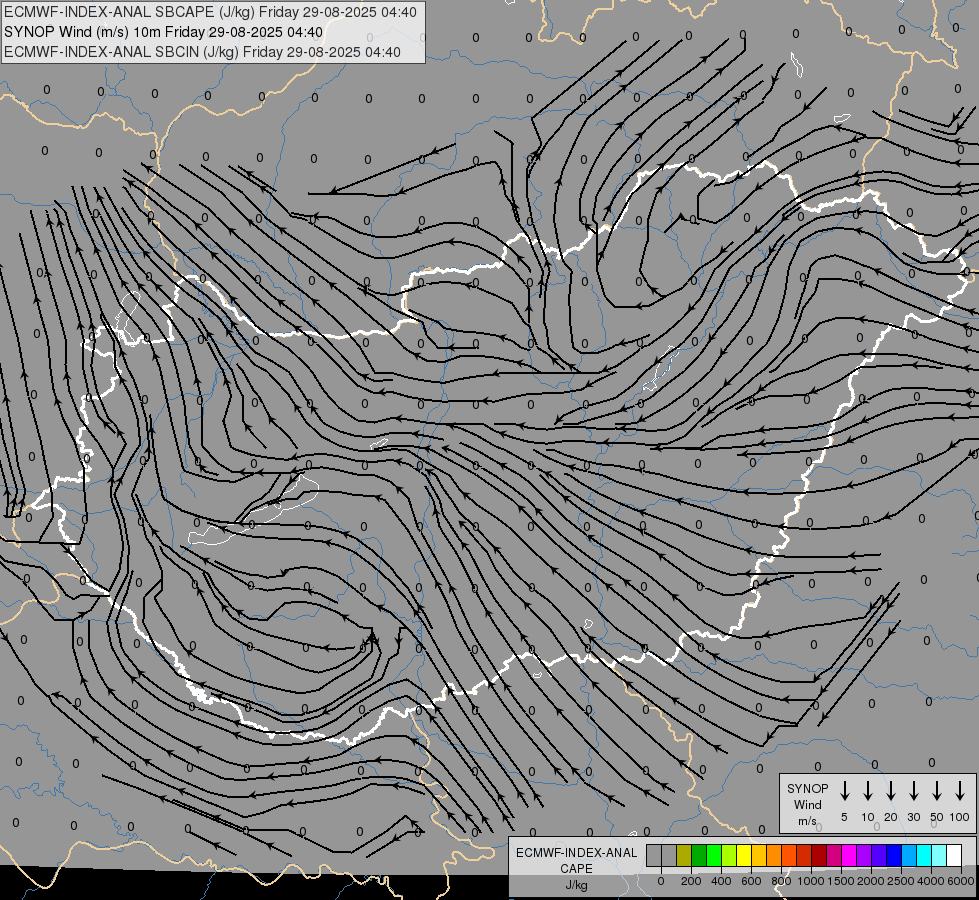
Task: Click the olive swatch in CAPE scale
Action: [684, 855]
